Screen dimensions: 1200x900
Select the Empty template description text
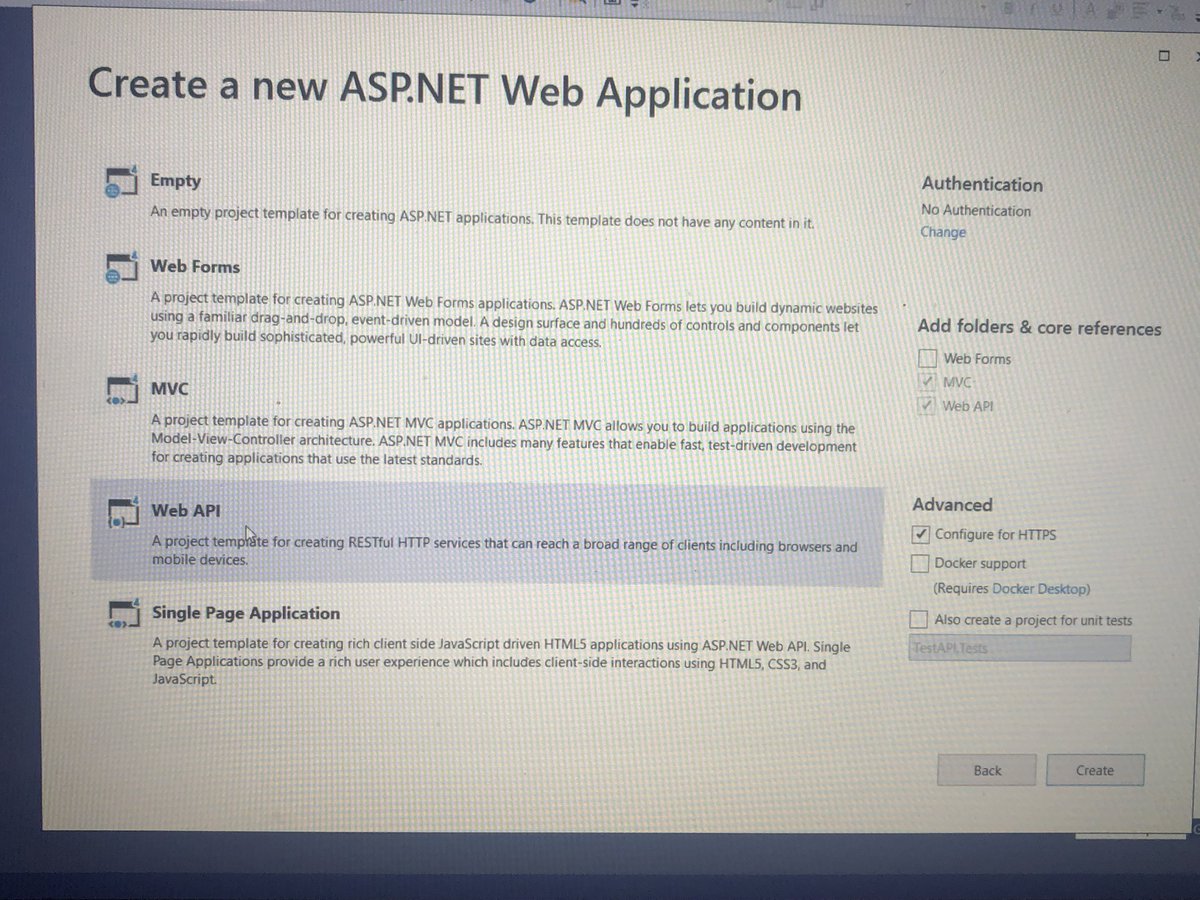tap(482, 218)
